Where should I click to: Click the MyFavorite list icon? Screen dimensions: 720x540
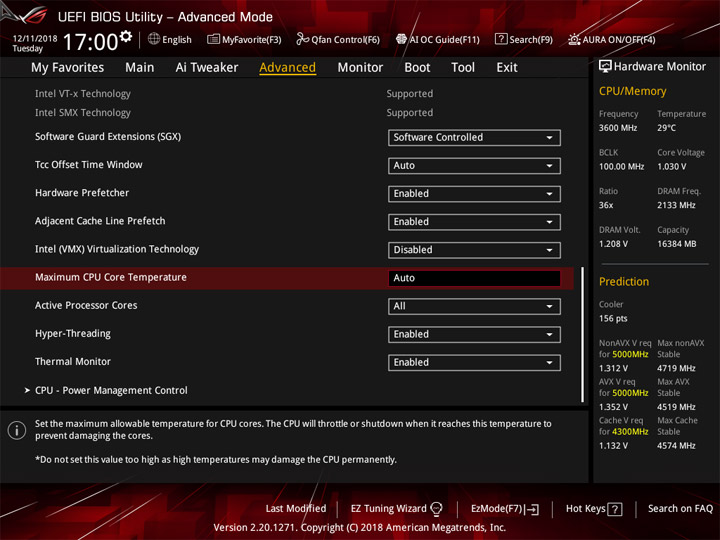click(213, 39)
